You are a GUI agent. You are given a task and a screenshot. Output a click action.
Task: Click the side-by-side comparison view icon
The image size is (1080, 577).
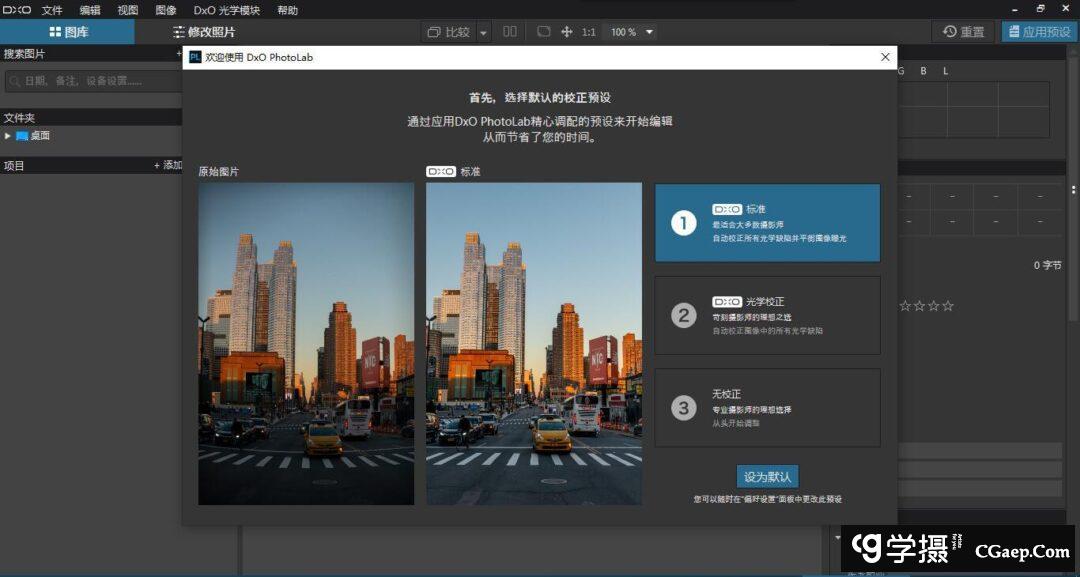coord(510,32)
